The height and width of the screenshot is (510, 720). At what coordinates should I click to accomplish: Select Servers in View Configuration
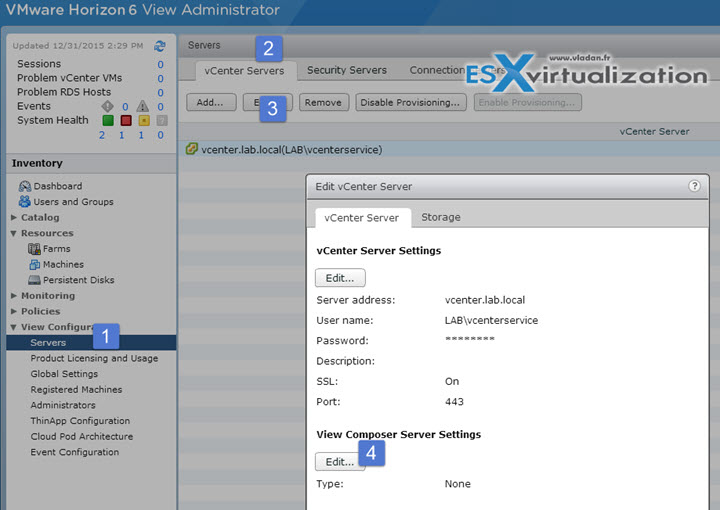tap(91, 342)
